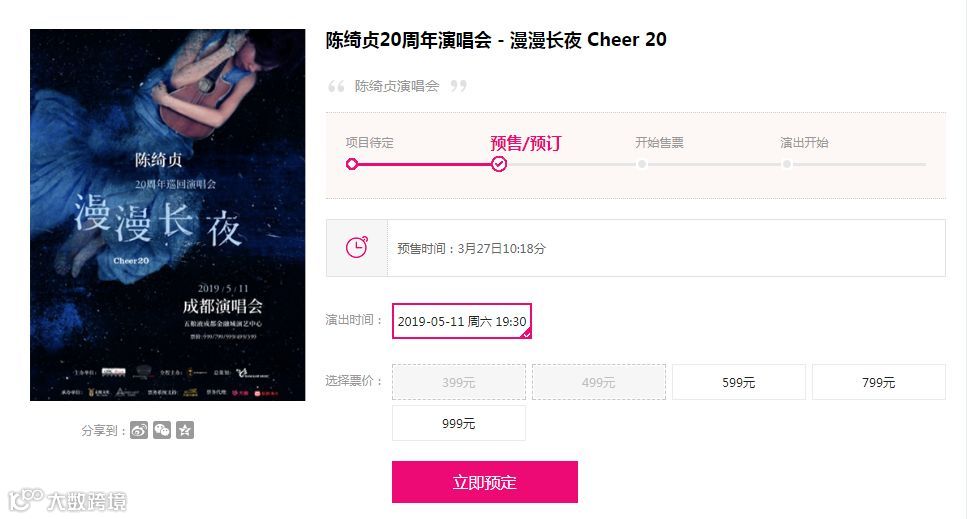Click the WeChat share icon
Screen dimensions: 967x519
[x=162, y=430]
